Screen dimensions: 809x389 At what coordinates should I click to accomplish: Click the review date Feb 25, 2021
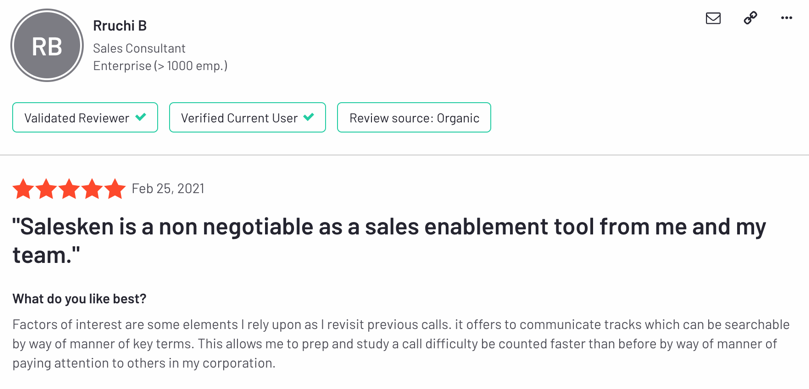(168, 189)
